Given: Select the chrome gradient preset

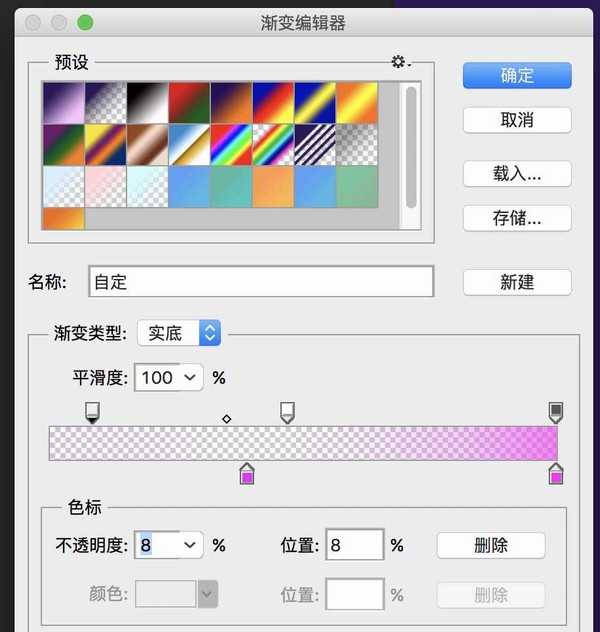Looking at the screenshot, I should click(x=189, y=145).
